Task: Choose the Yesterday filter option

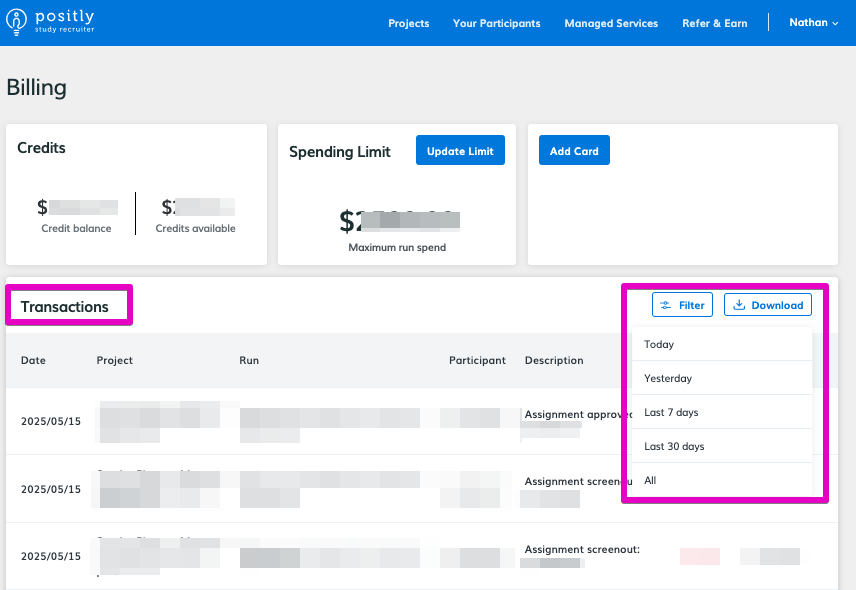Action: pos(668,378)
